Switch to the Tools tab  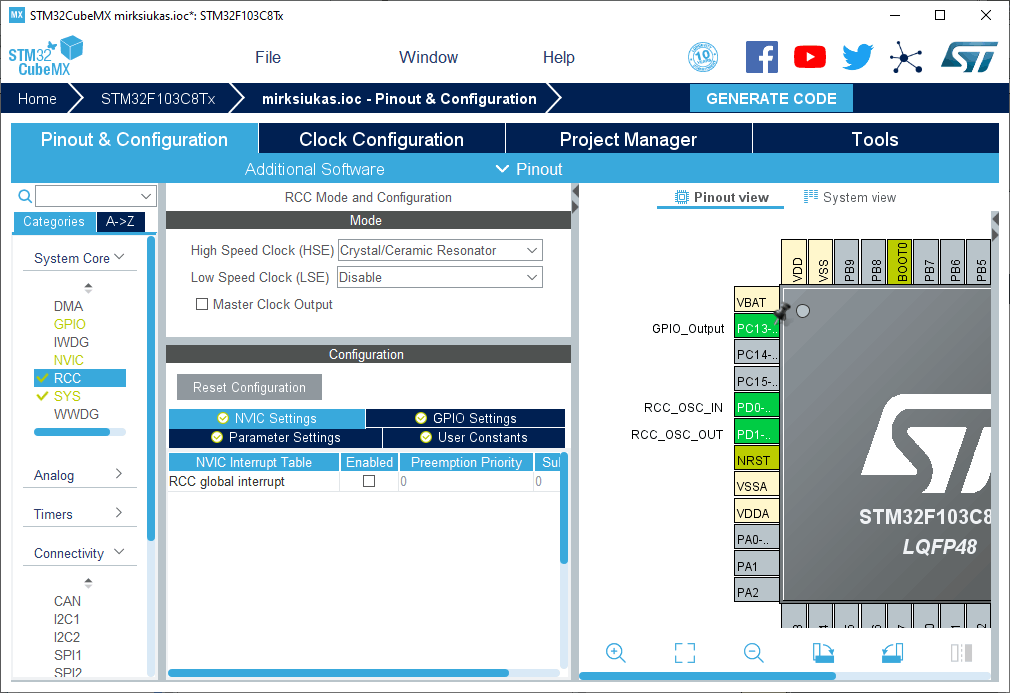(875, 139)
